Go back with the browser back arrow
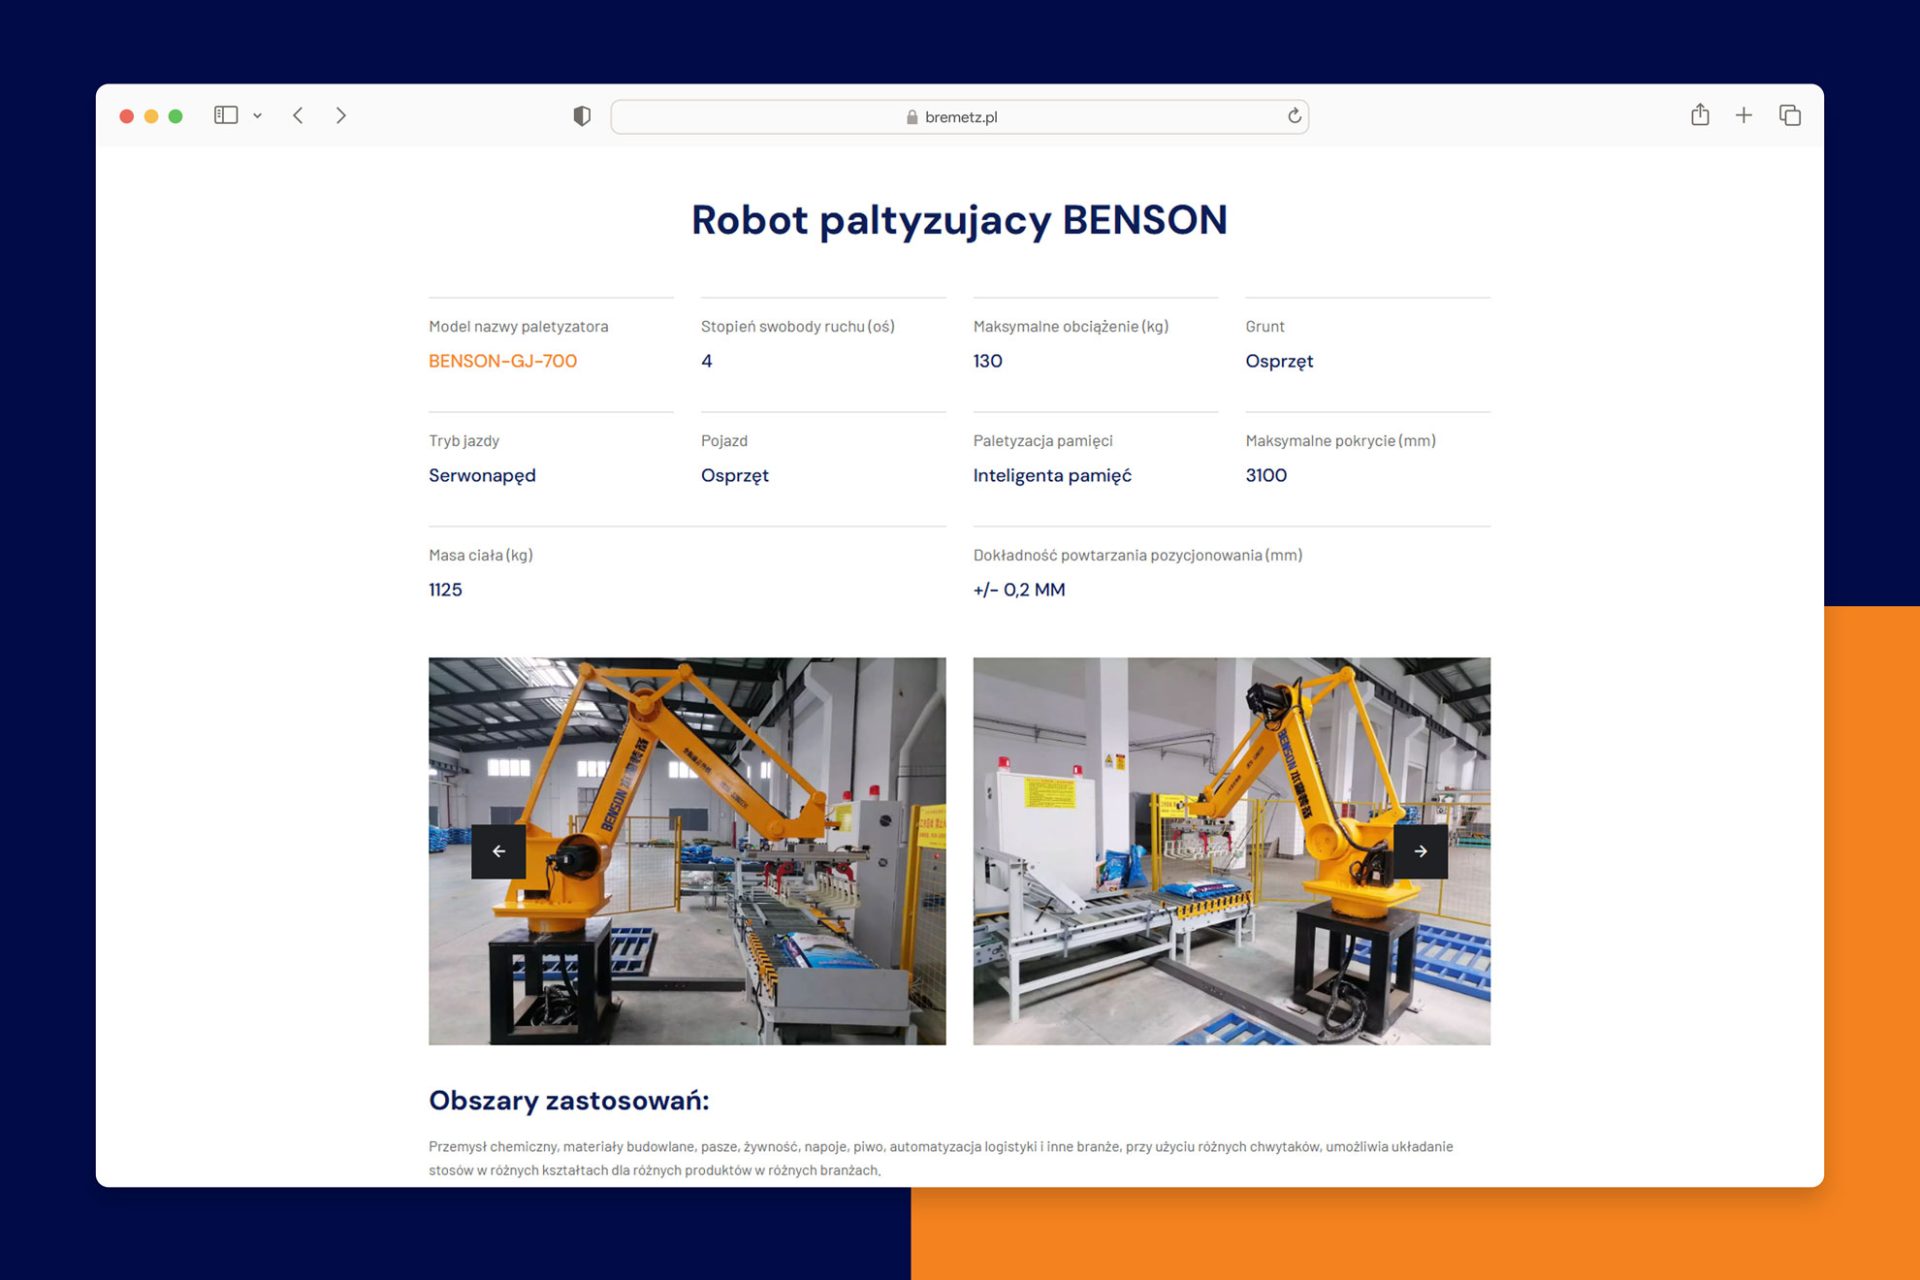This screenshot has width=1920, height=1280. (298, 116)
